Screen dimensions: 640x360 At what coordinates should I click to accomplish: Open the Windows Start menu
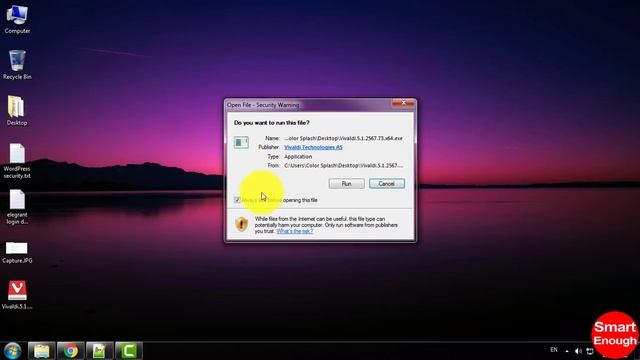[13, 351]
